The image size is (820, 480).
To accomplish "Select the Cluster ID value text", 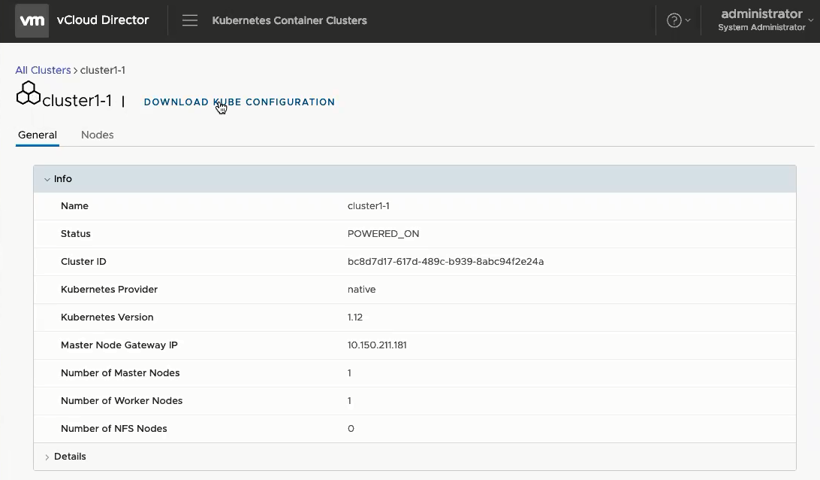I will pos(445,262).
